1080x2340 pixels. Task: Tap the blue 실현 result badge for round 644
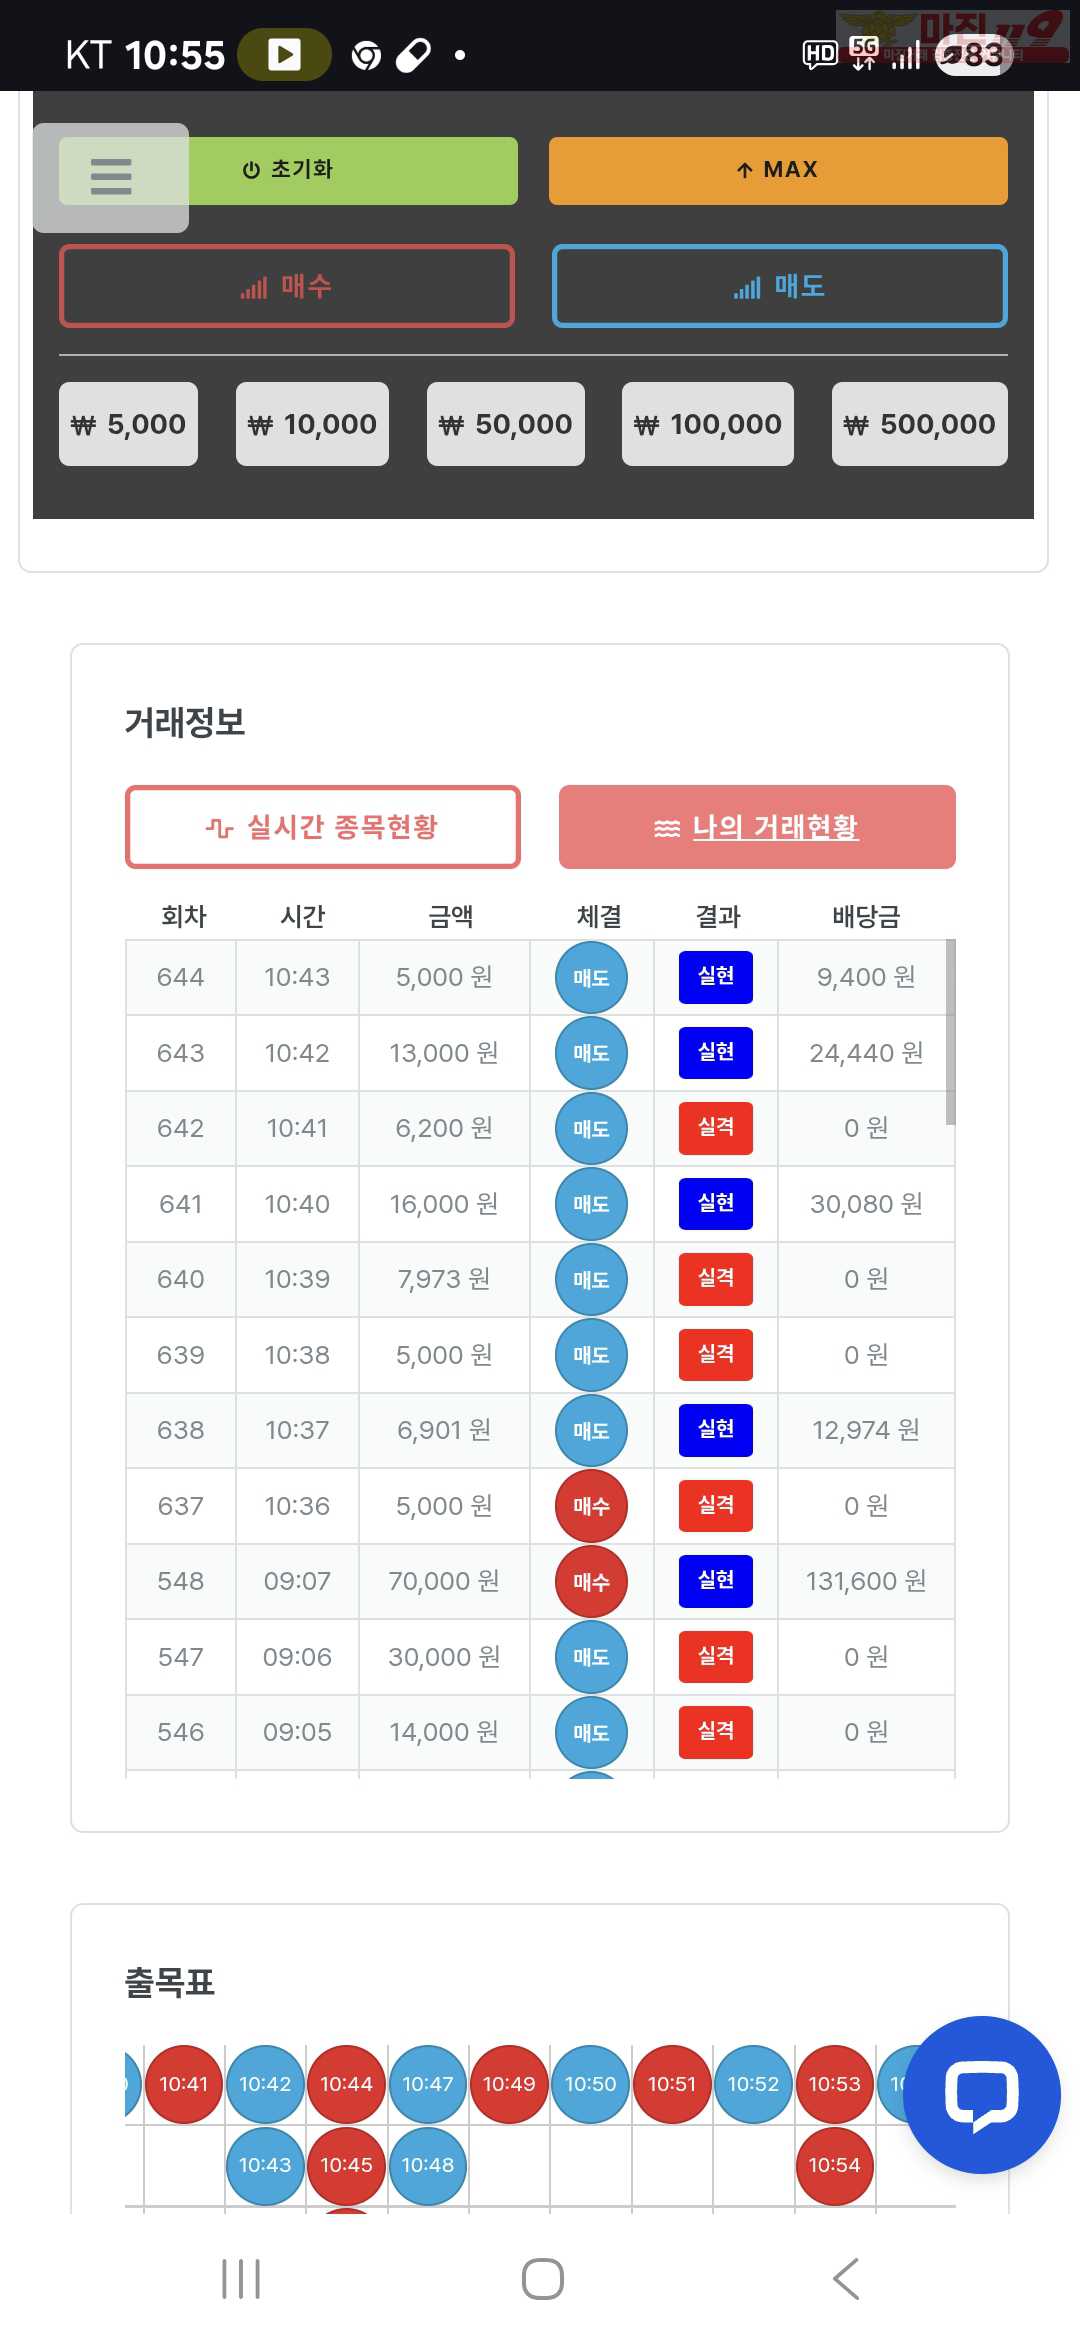(x=715, y=977)
